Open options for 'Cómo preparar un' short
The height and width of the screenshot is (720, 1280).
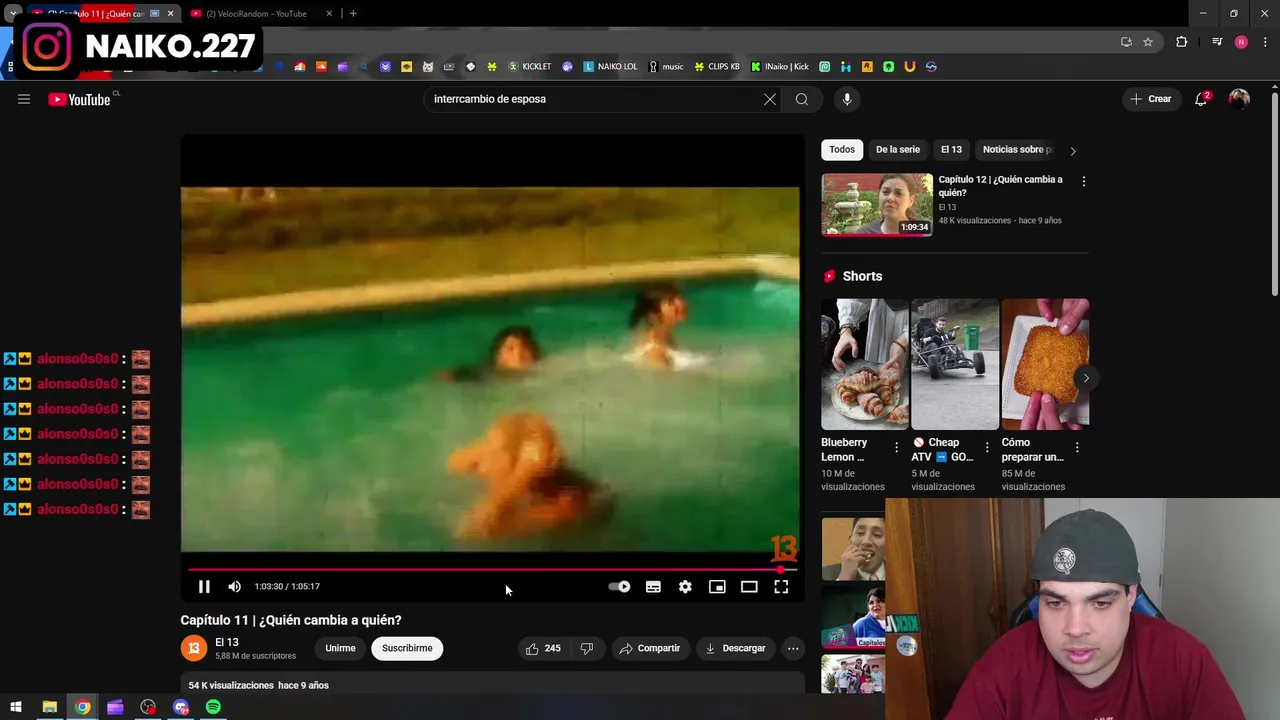pyautogui.click(x=1077, y=447)
